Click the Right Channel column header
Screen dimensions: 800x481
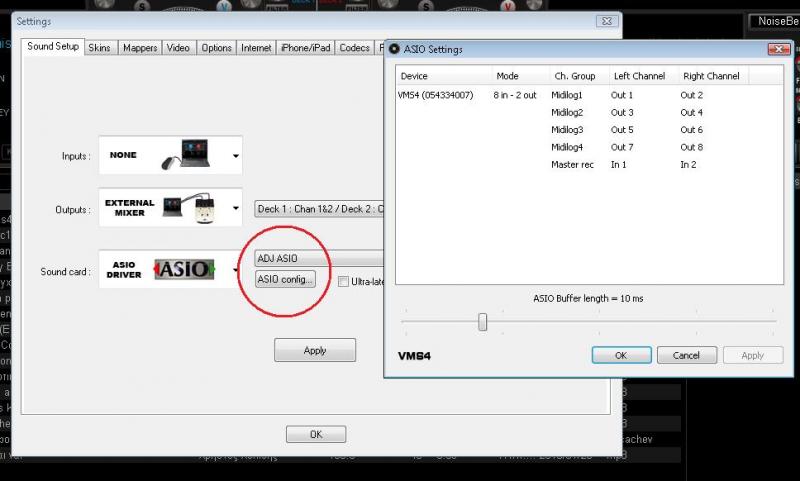pos(713,76)
